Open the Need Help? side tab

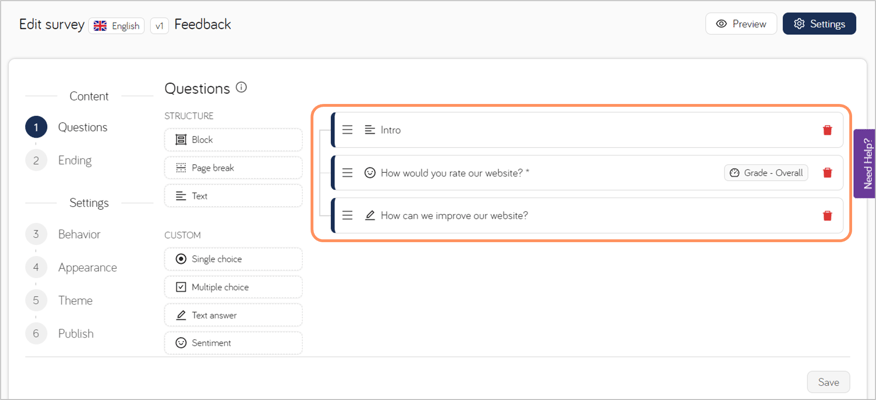(866, 164)
